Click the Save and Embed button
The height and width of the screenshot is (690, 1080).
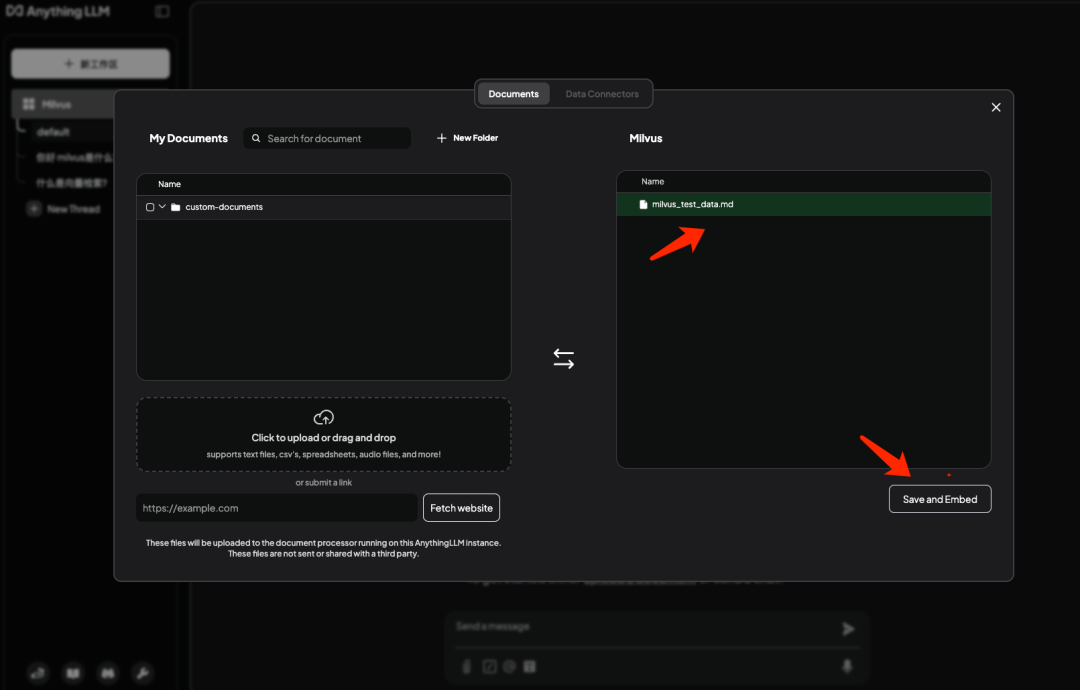pos(939,499)
